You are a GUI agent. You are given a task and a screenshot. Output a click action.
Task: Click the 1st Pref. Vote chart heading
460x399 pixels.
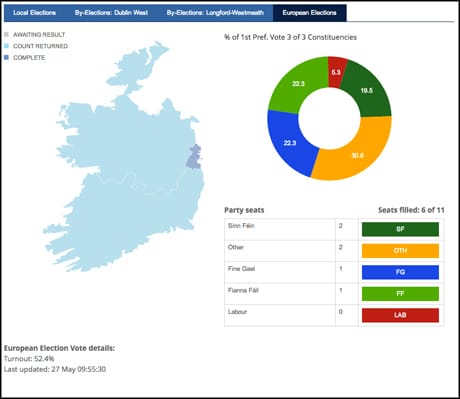click(290, 37)
